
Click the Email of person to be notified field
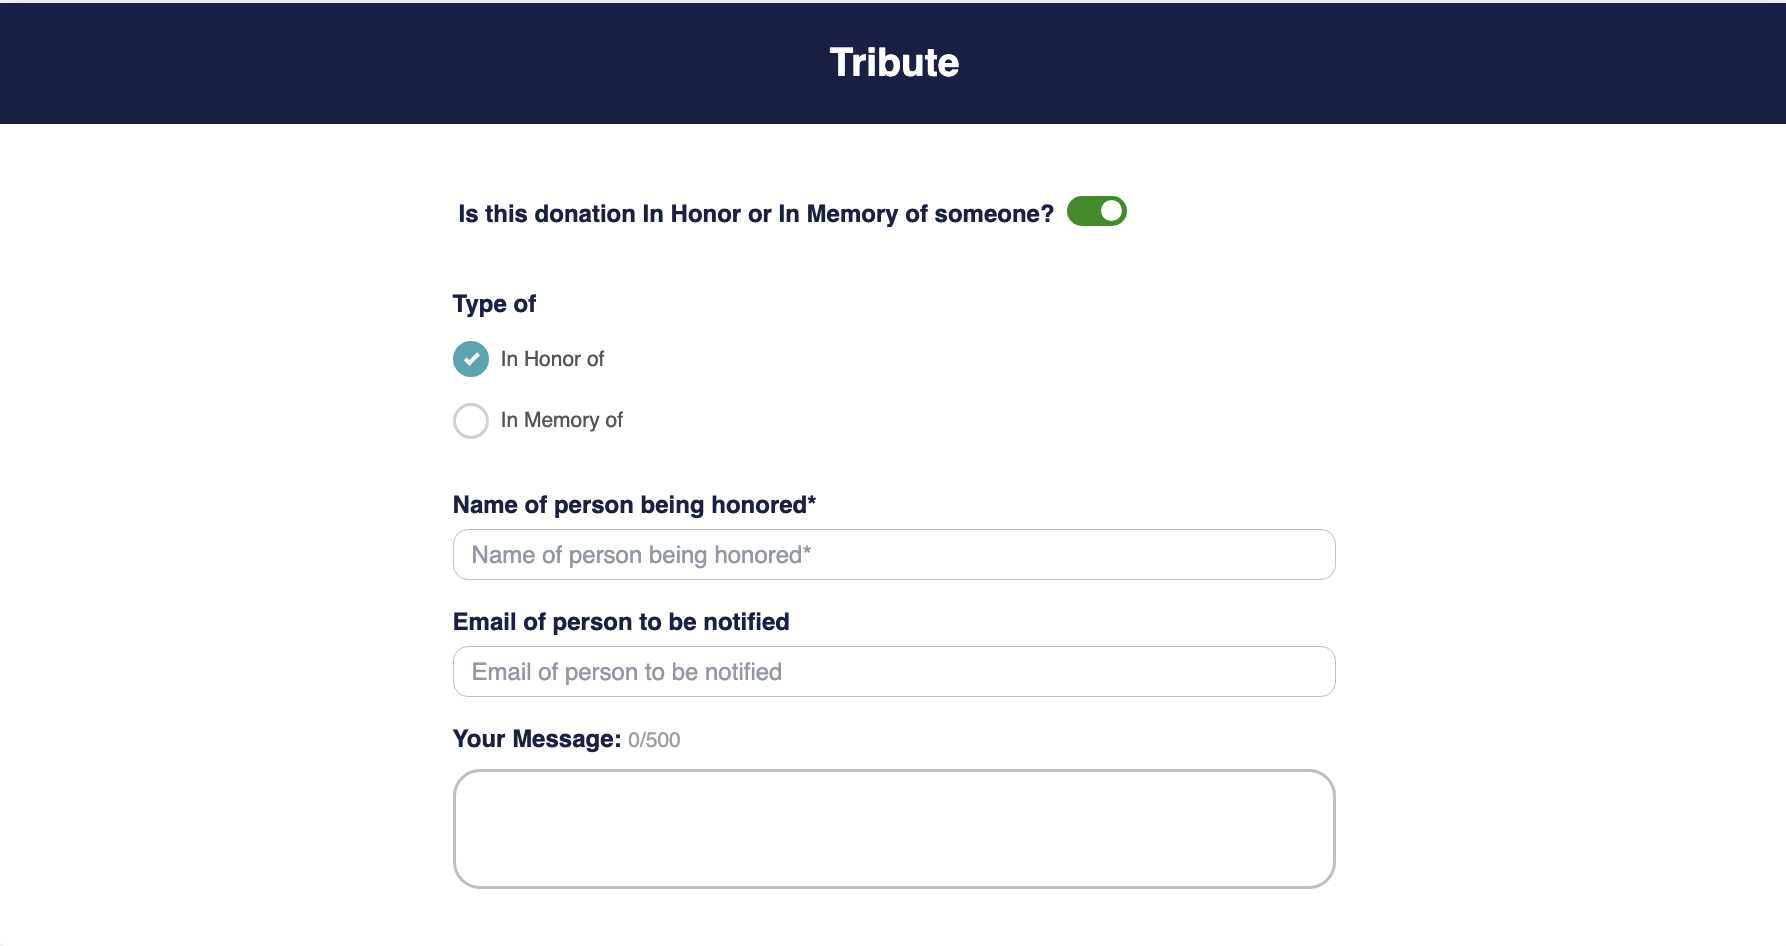[x=894, y=672]
